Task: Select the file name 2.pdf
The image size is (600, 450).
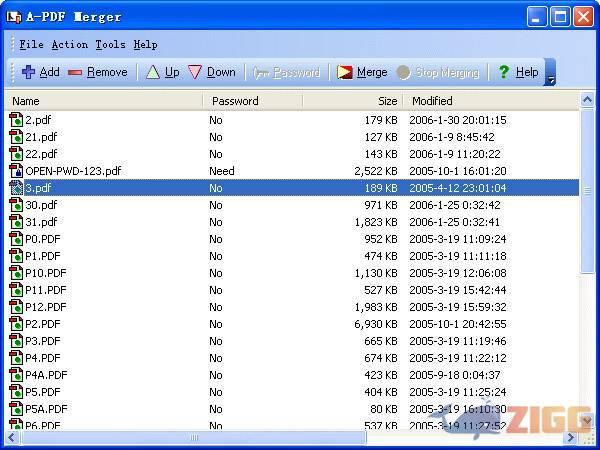Action: 38,120
